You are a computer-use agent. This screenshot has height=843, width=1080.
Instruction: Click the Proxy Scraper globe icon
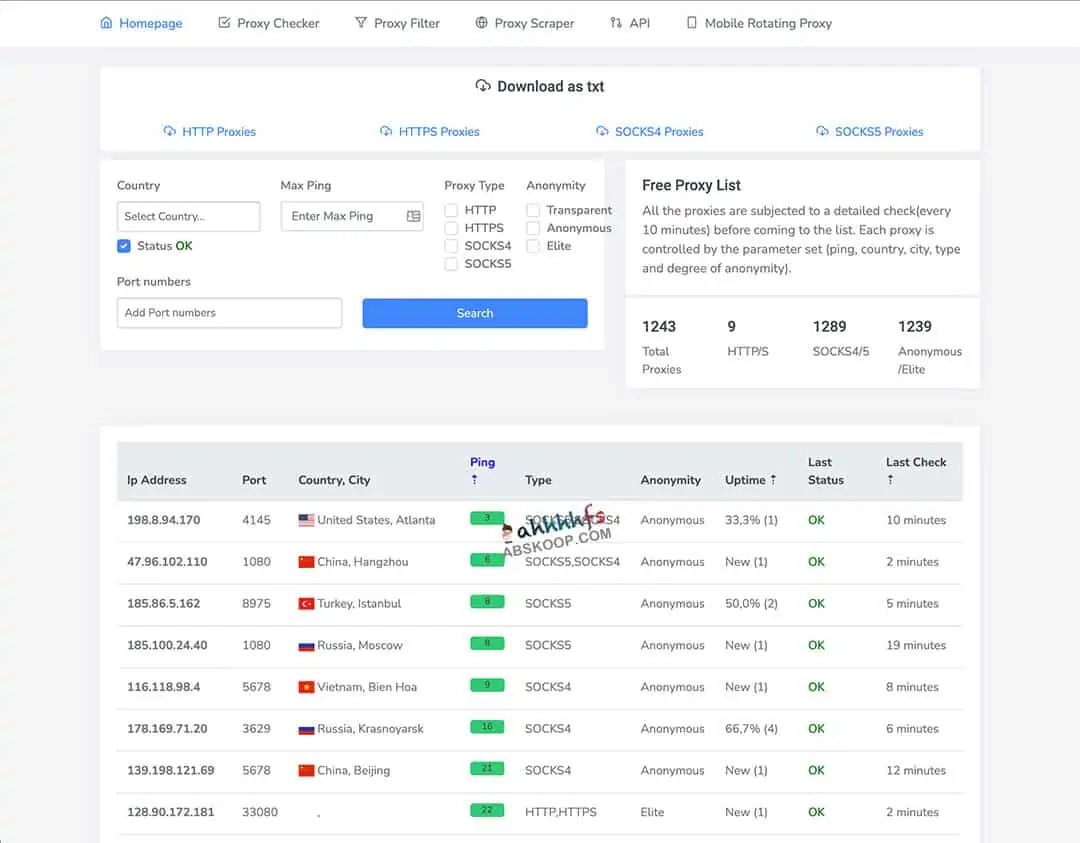tap(481, 23)
